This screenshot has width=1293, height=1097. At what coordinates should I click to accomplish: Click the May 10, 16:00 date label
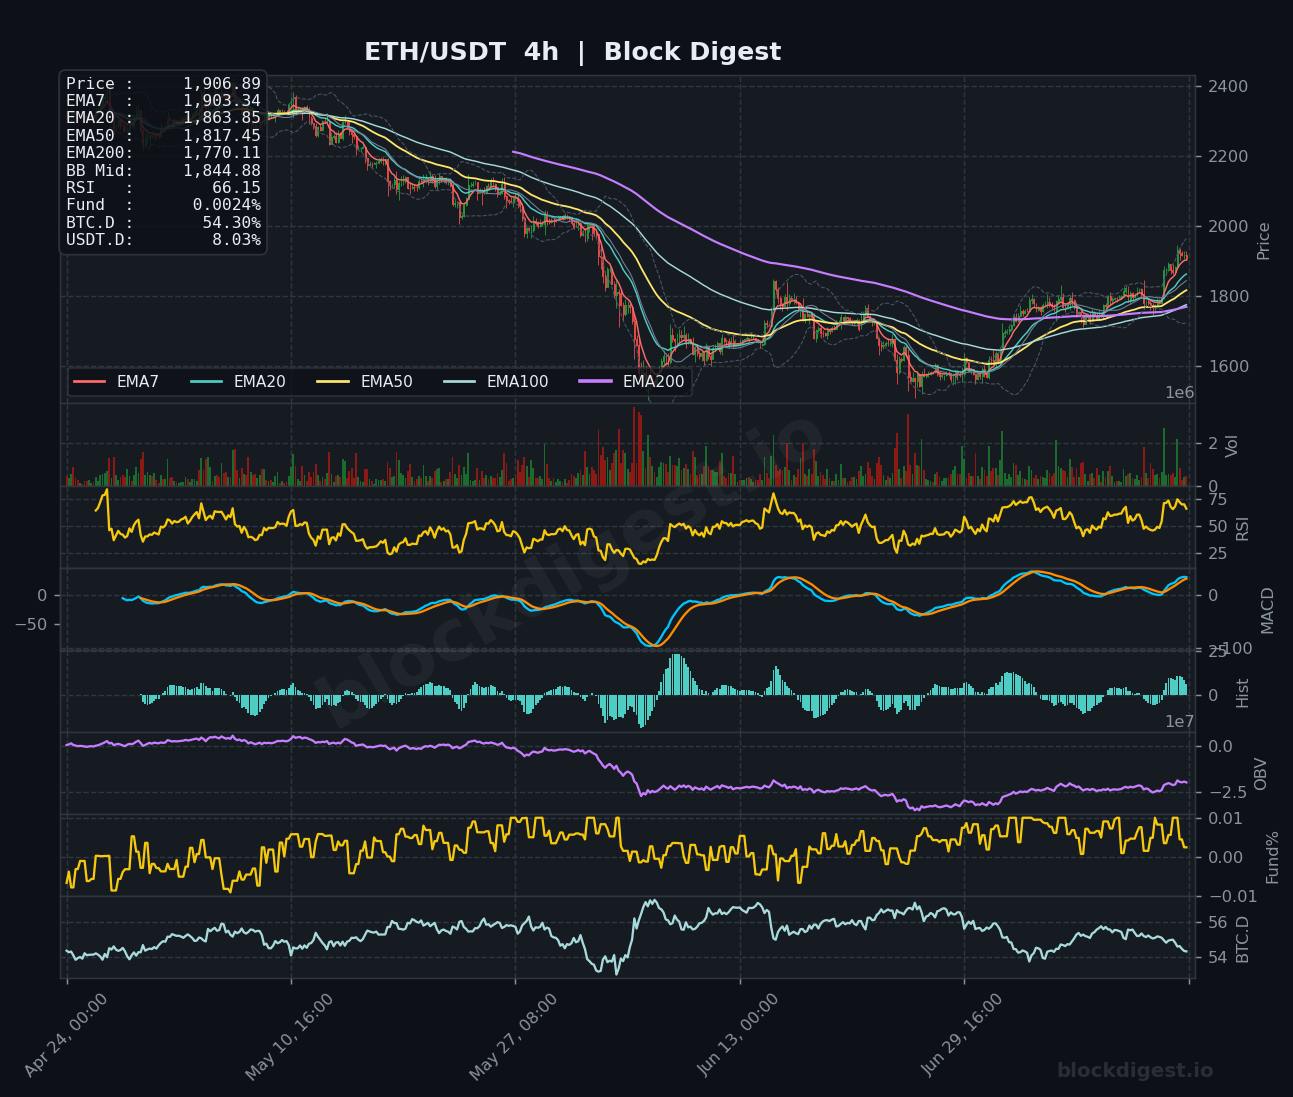290,1035
